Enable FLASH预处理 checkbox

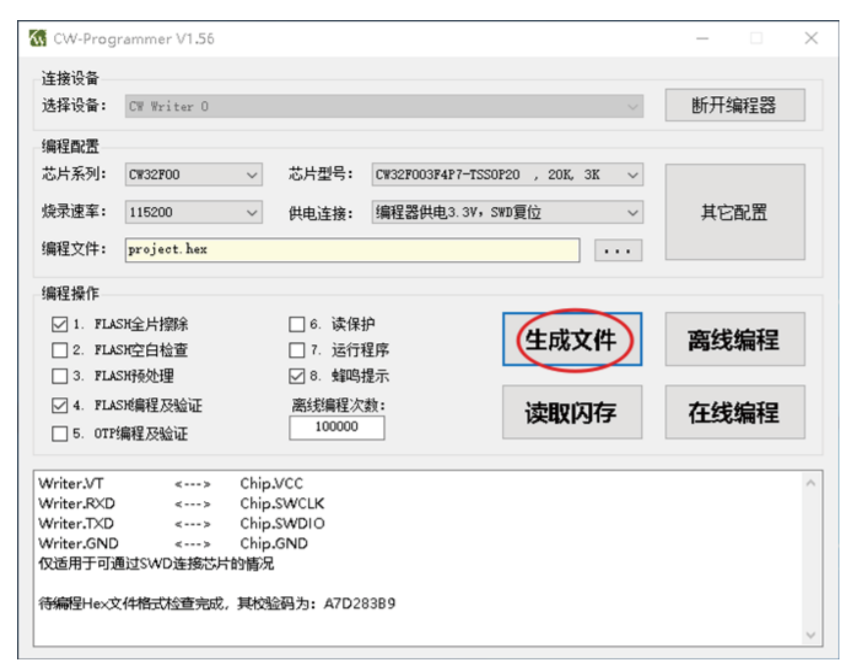tap(59, 376)
